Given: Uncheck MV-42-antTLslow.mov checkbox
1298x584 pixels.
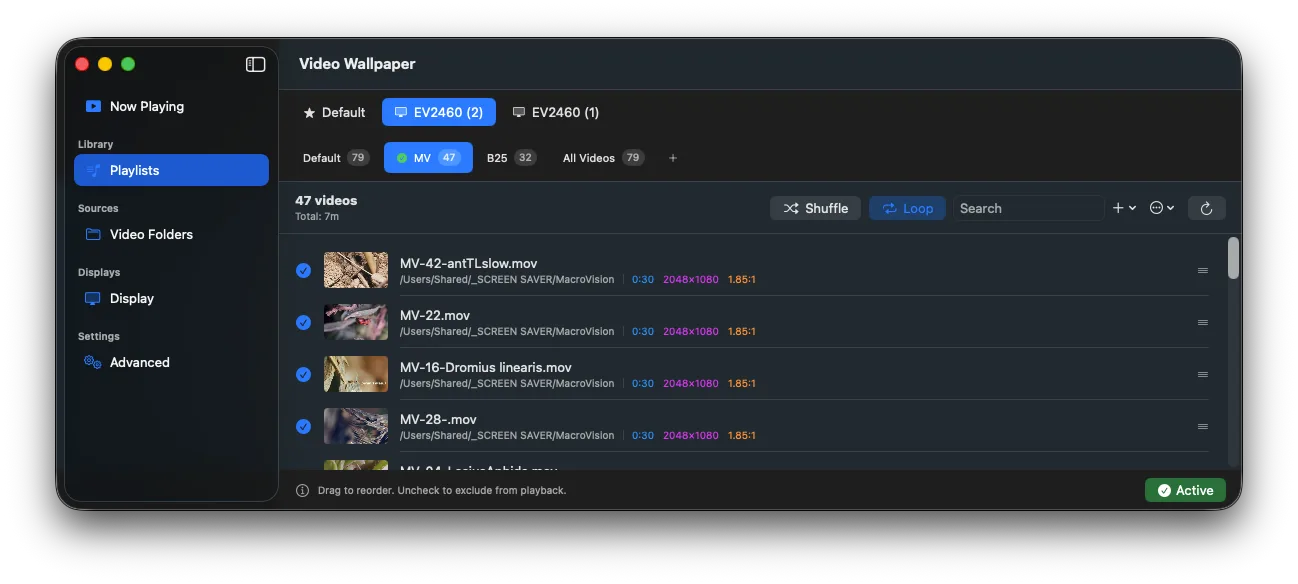Looking at the screenshot, I should (303, 270).
